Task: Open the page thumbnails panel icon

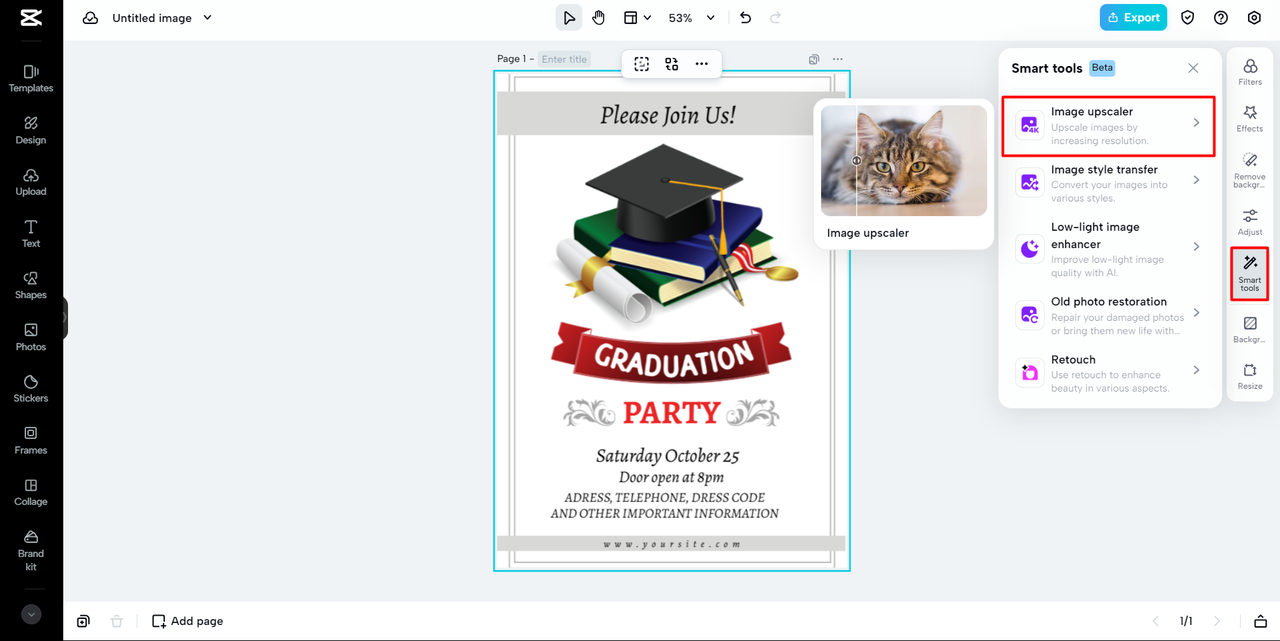Action: 1260,621
